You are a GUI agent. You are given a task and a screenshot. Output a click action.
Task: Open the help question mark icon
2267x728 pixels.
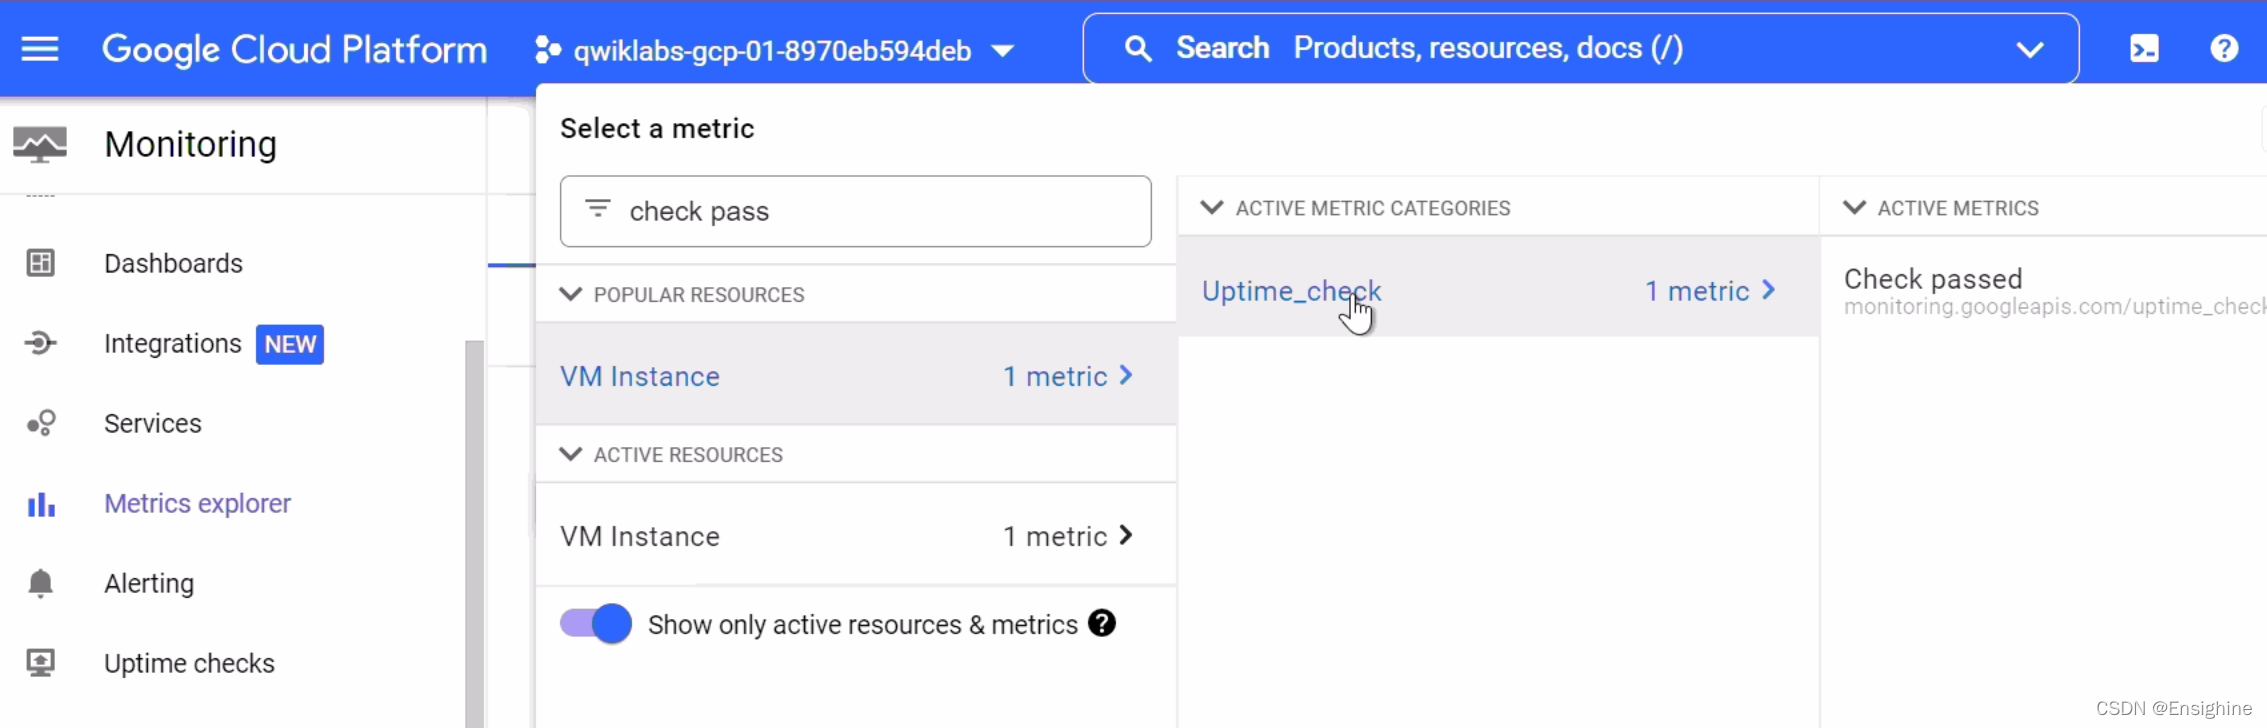[x=2224, y=48]
